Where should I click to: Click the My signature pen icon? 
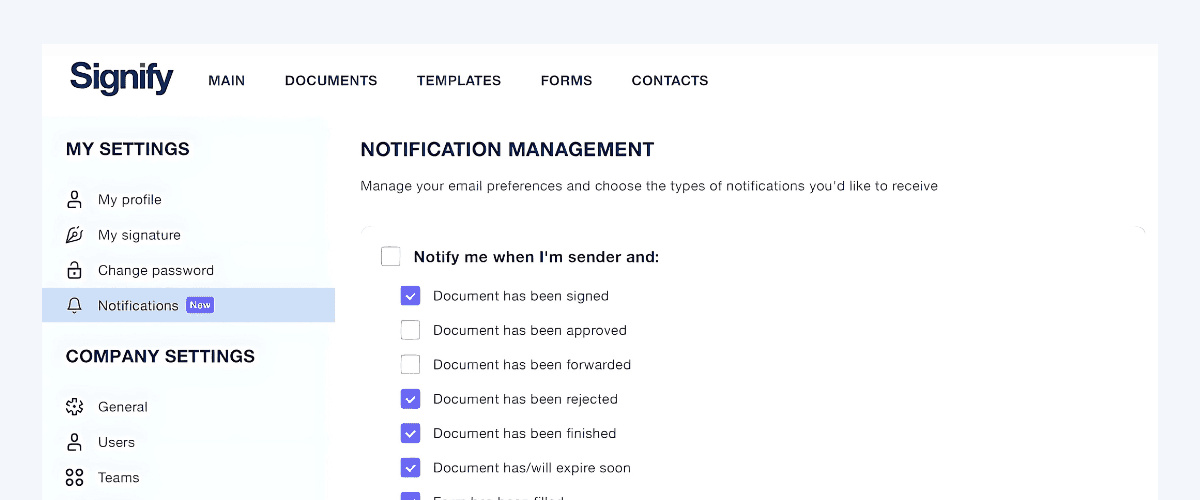coord(74,235)
